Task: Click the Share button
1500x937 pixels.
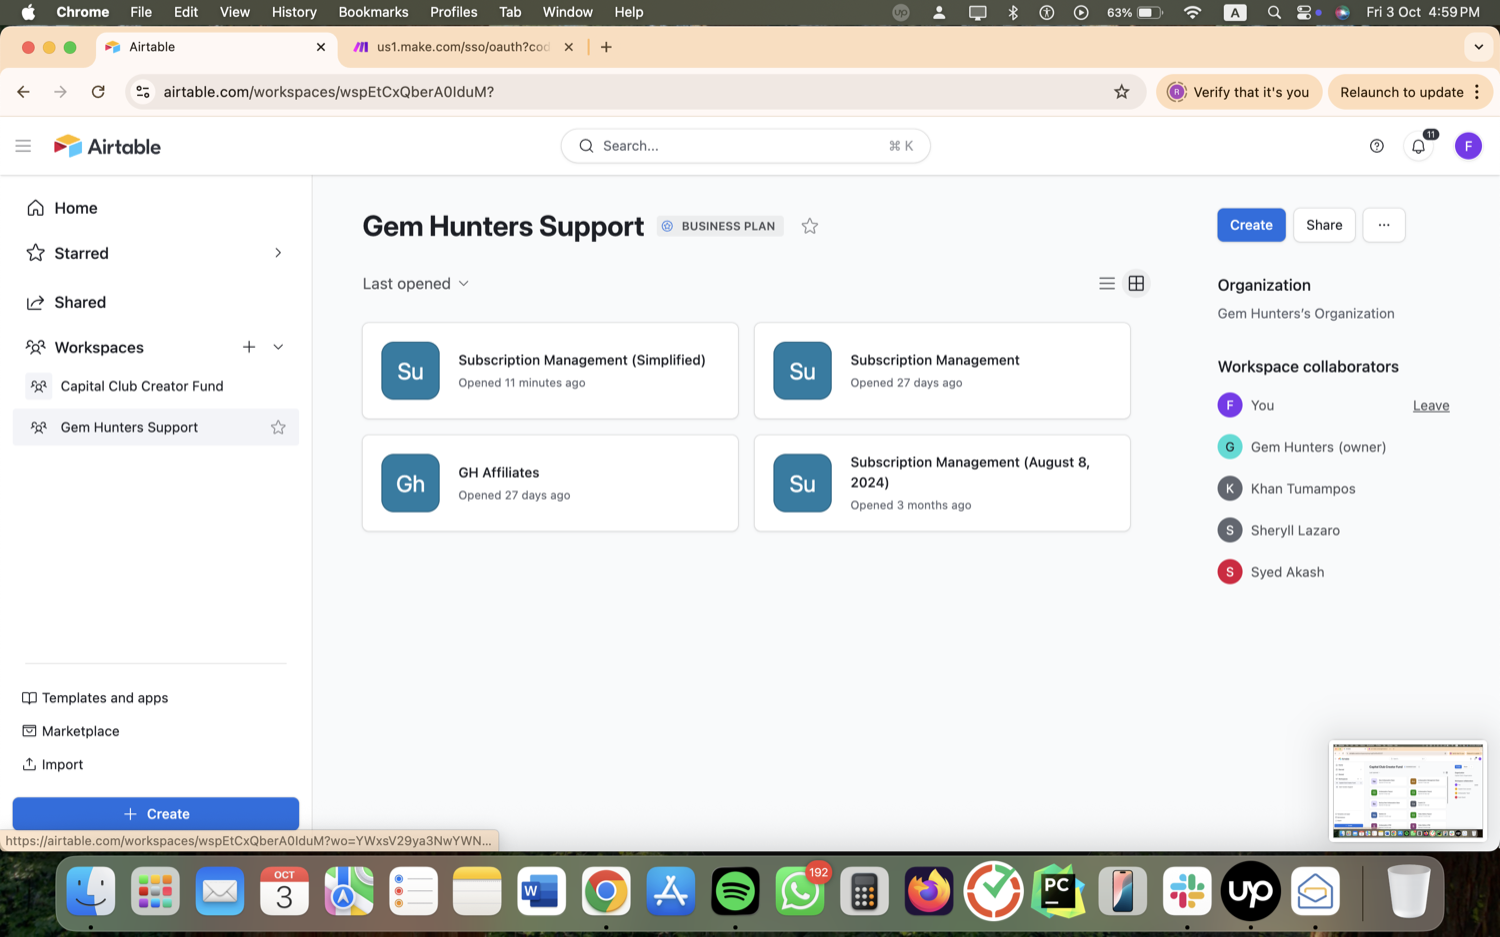Action: pyautogui.click(x=1324, y=225)
